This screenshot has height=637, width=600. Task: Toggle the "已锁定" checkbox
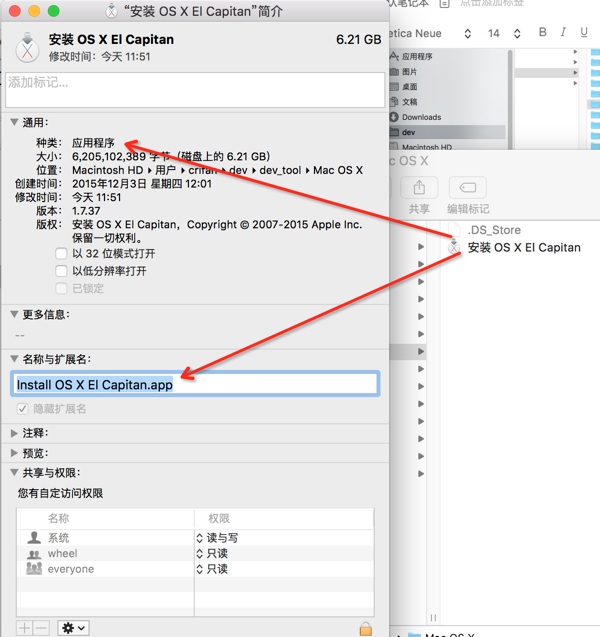coord(61,288)
